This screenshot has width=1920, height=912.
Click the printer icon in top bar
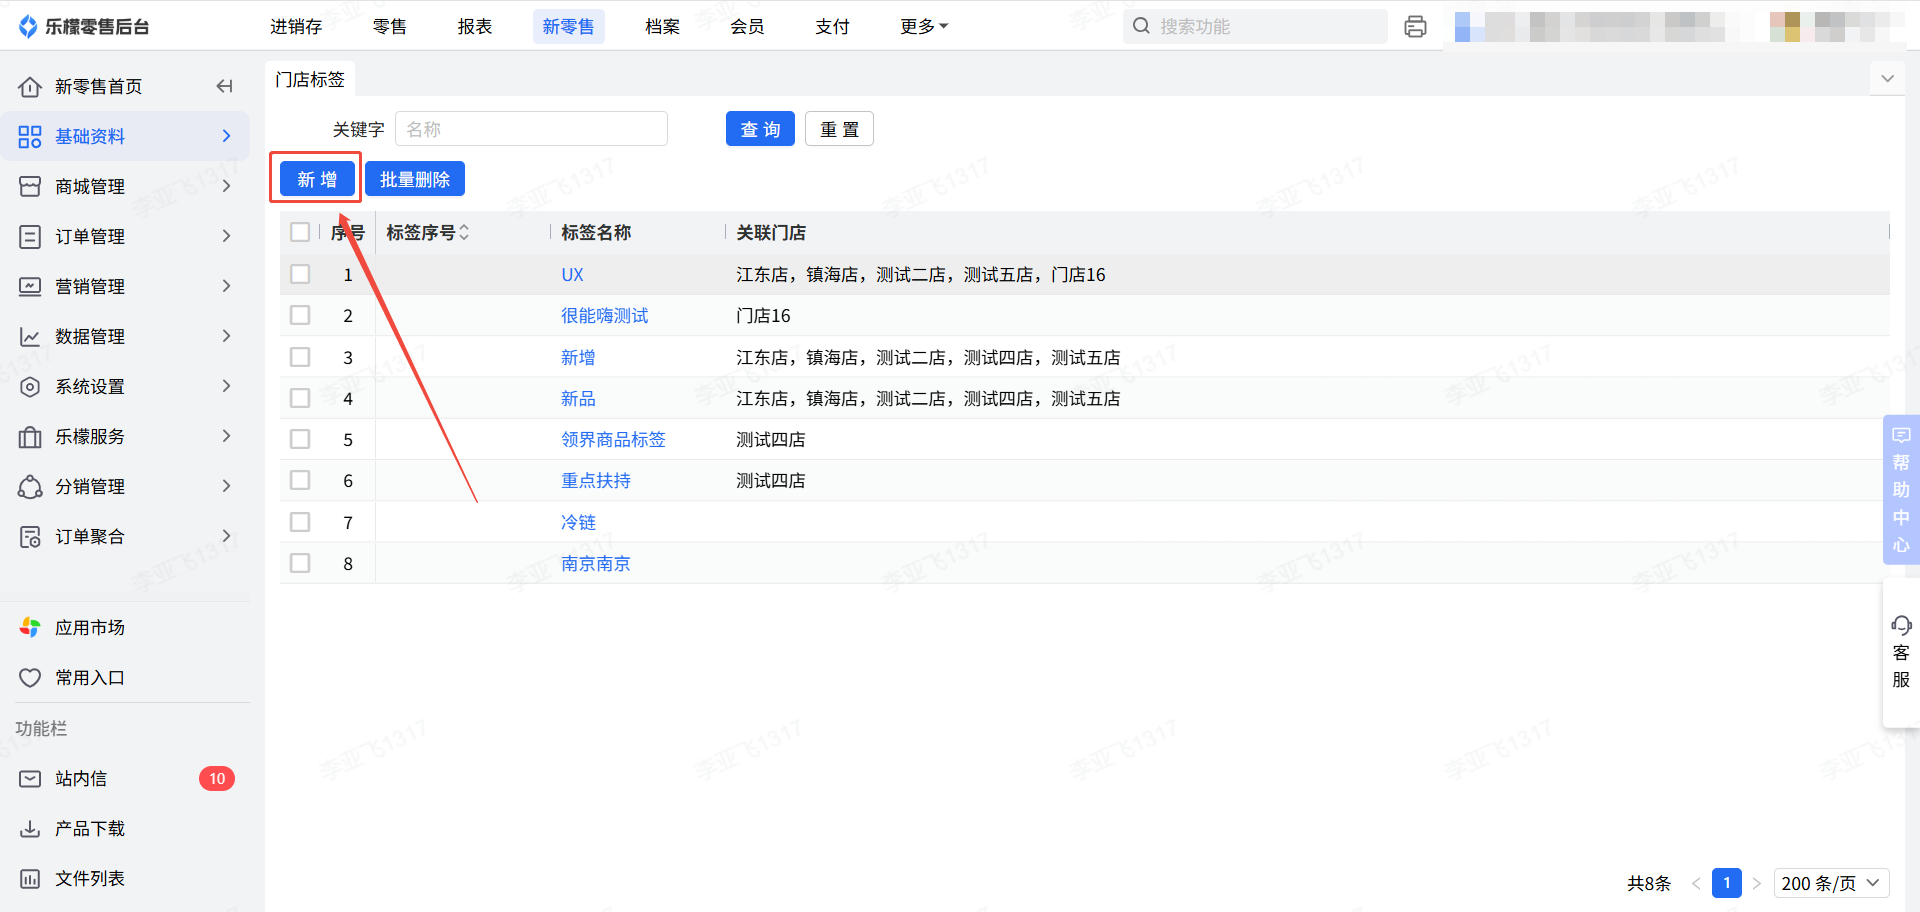tap(1415, 26)
